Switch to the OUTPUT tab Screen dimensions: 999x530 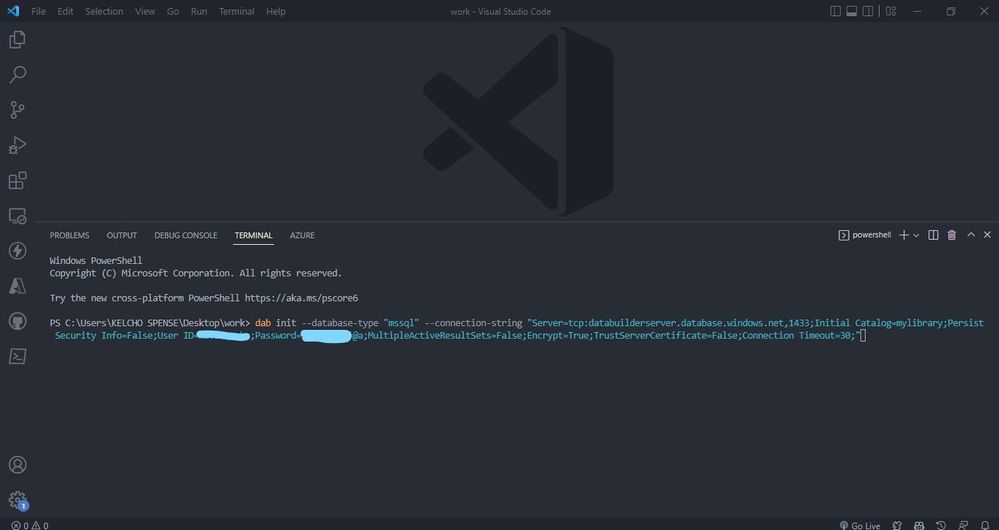(x=122, y=235)
